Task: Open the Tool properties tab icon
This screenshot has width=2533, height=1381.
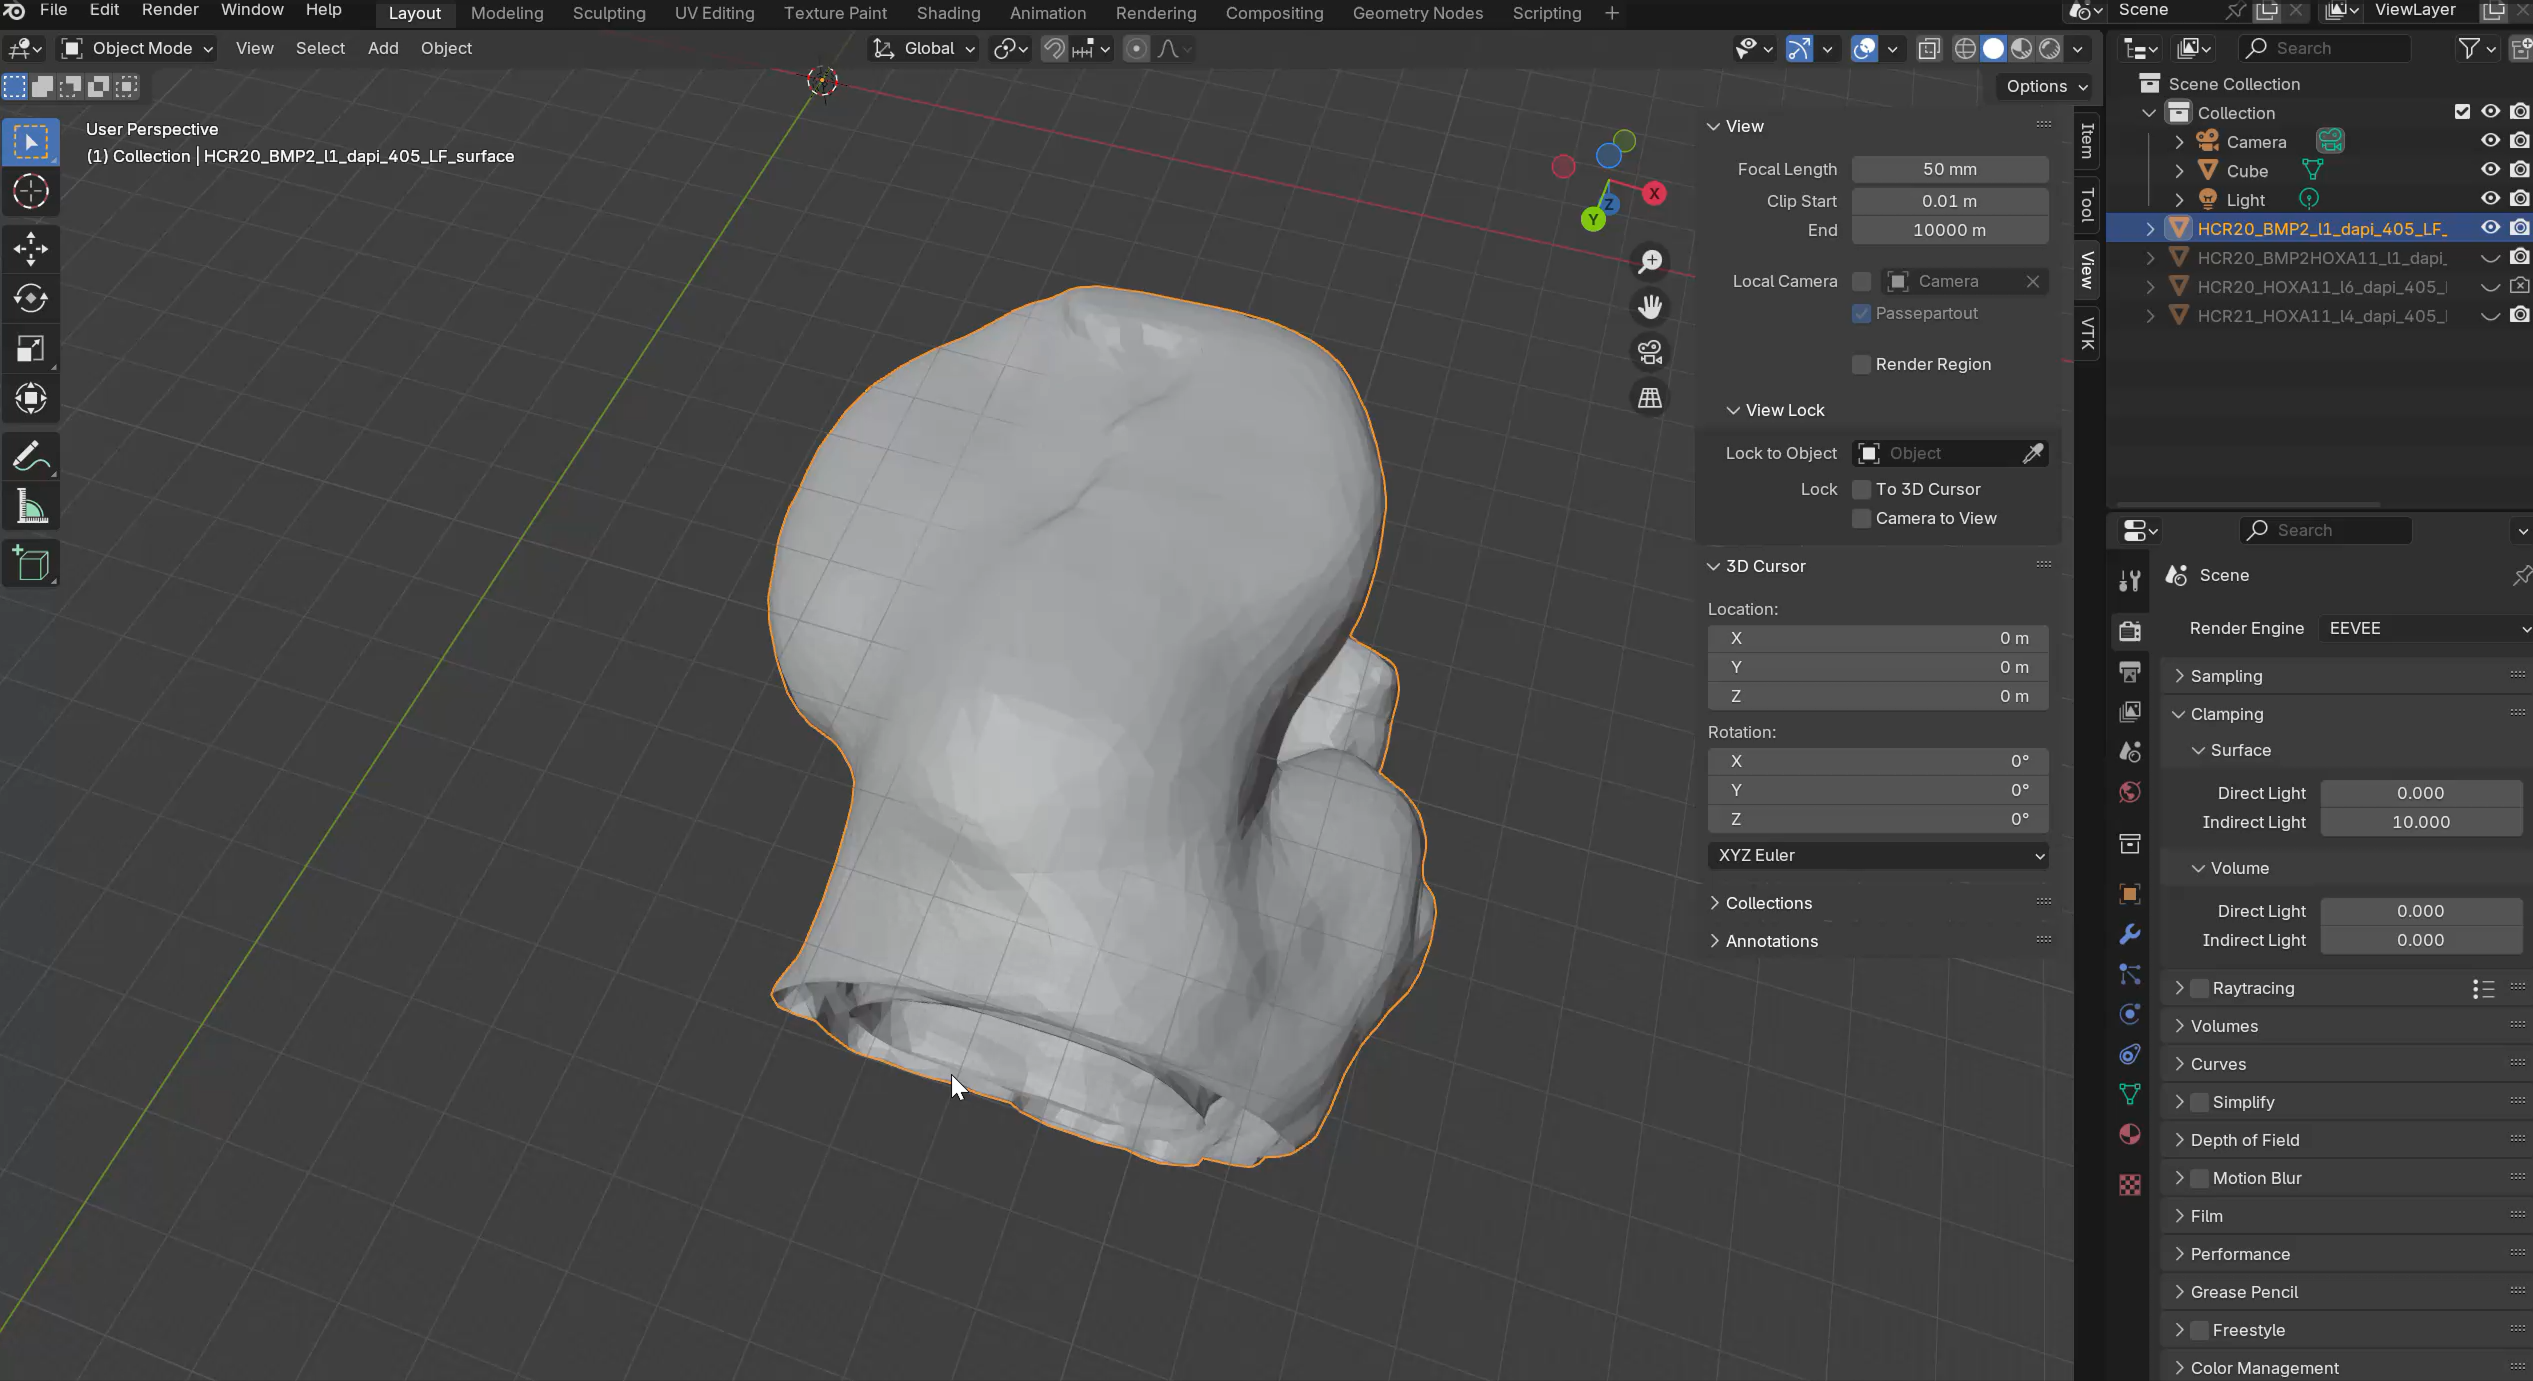Action: 2130,581
